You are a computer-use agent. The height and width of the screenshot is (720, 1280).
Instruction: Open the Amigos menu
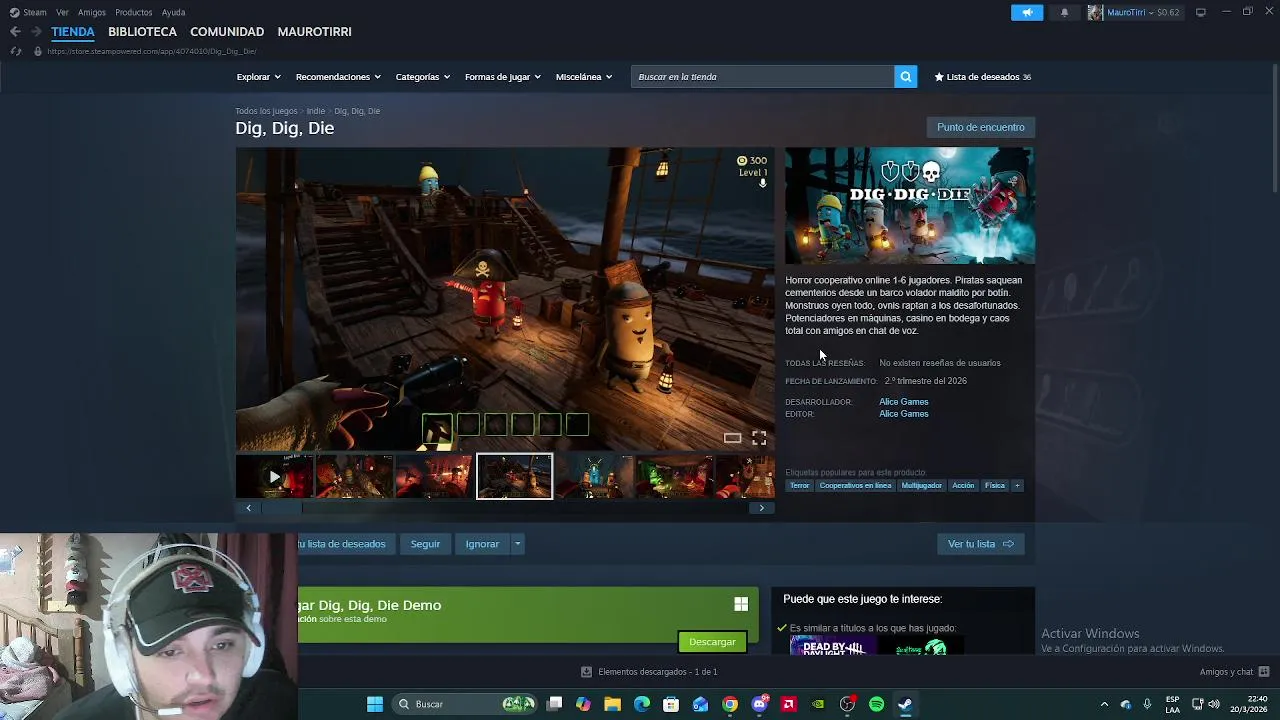[x=92, y=12]
